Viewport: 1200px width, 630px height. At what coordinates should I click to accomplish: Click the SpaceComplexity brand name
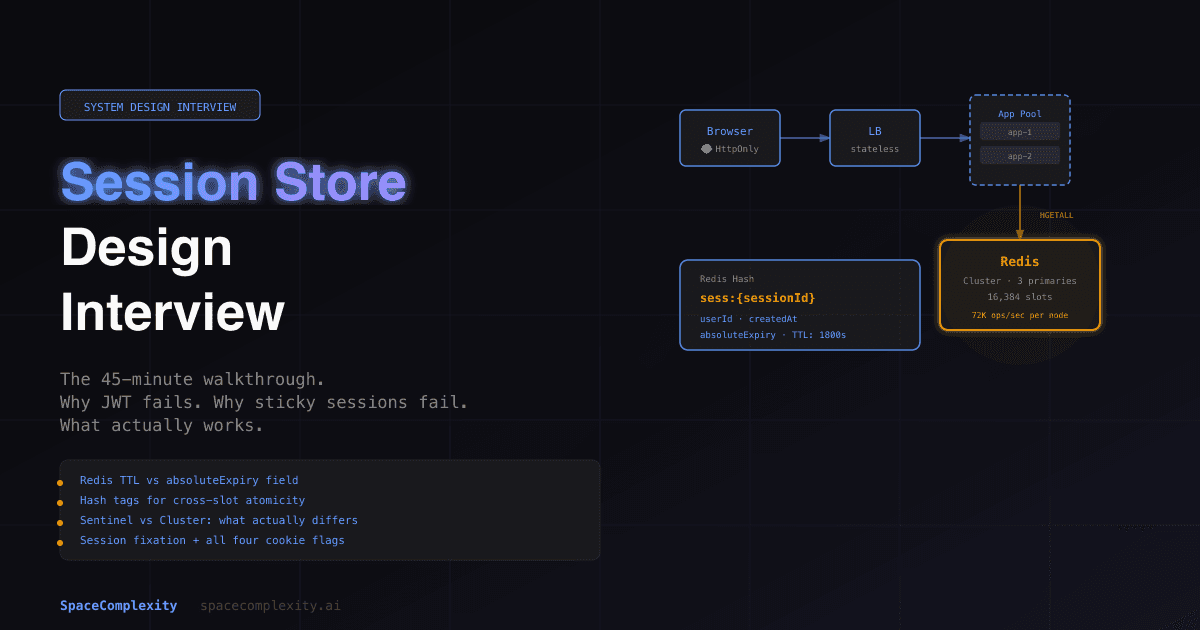[118, 606]
